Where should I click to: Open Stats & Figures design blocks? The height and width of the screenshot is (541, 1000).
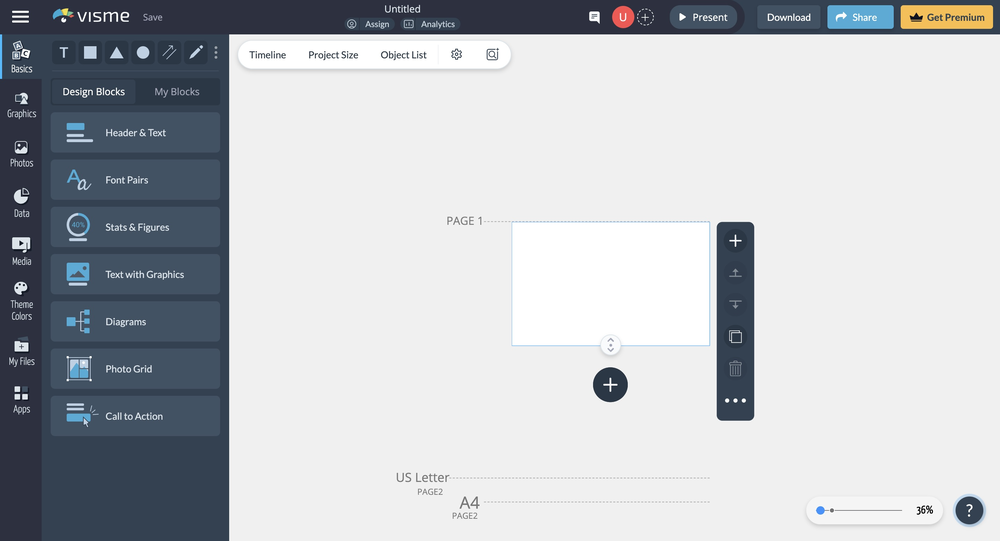tap(135, 227)
